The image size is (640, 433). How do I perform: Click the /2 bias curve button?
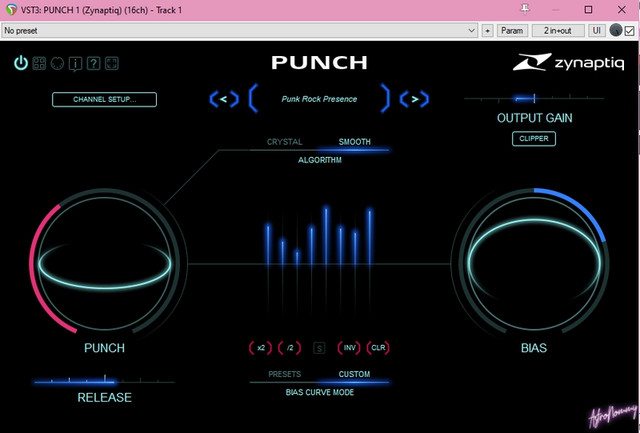(x=290, y=348)
